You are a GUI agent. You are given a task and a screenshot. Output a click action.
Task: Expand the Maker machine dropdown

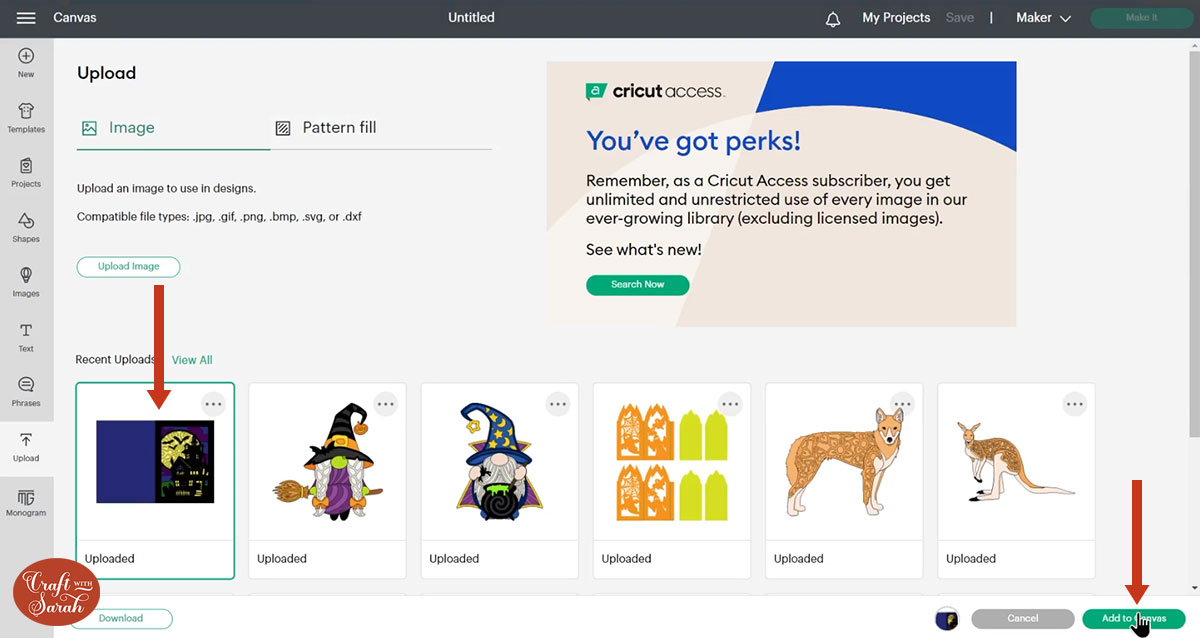tap(1043, 18)
